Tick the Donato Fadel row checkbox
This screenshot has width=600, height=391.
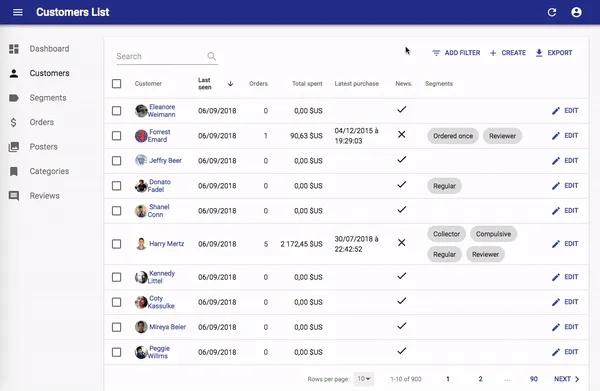pos(116,186)
